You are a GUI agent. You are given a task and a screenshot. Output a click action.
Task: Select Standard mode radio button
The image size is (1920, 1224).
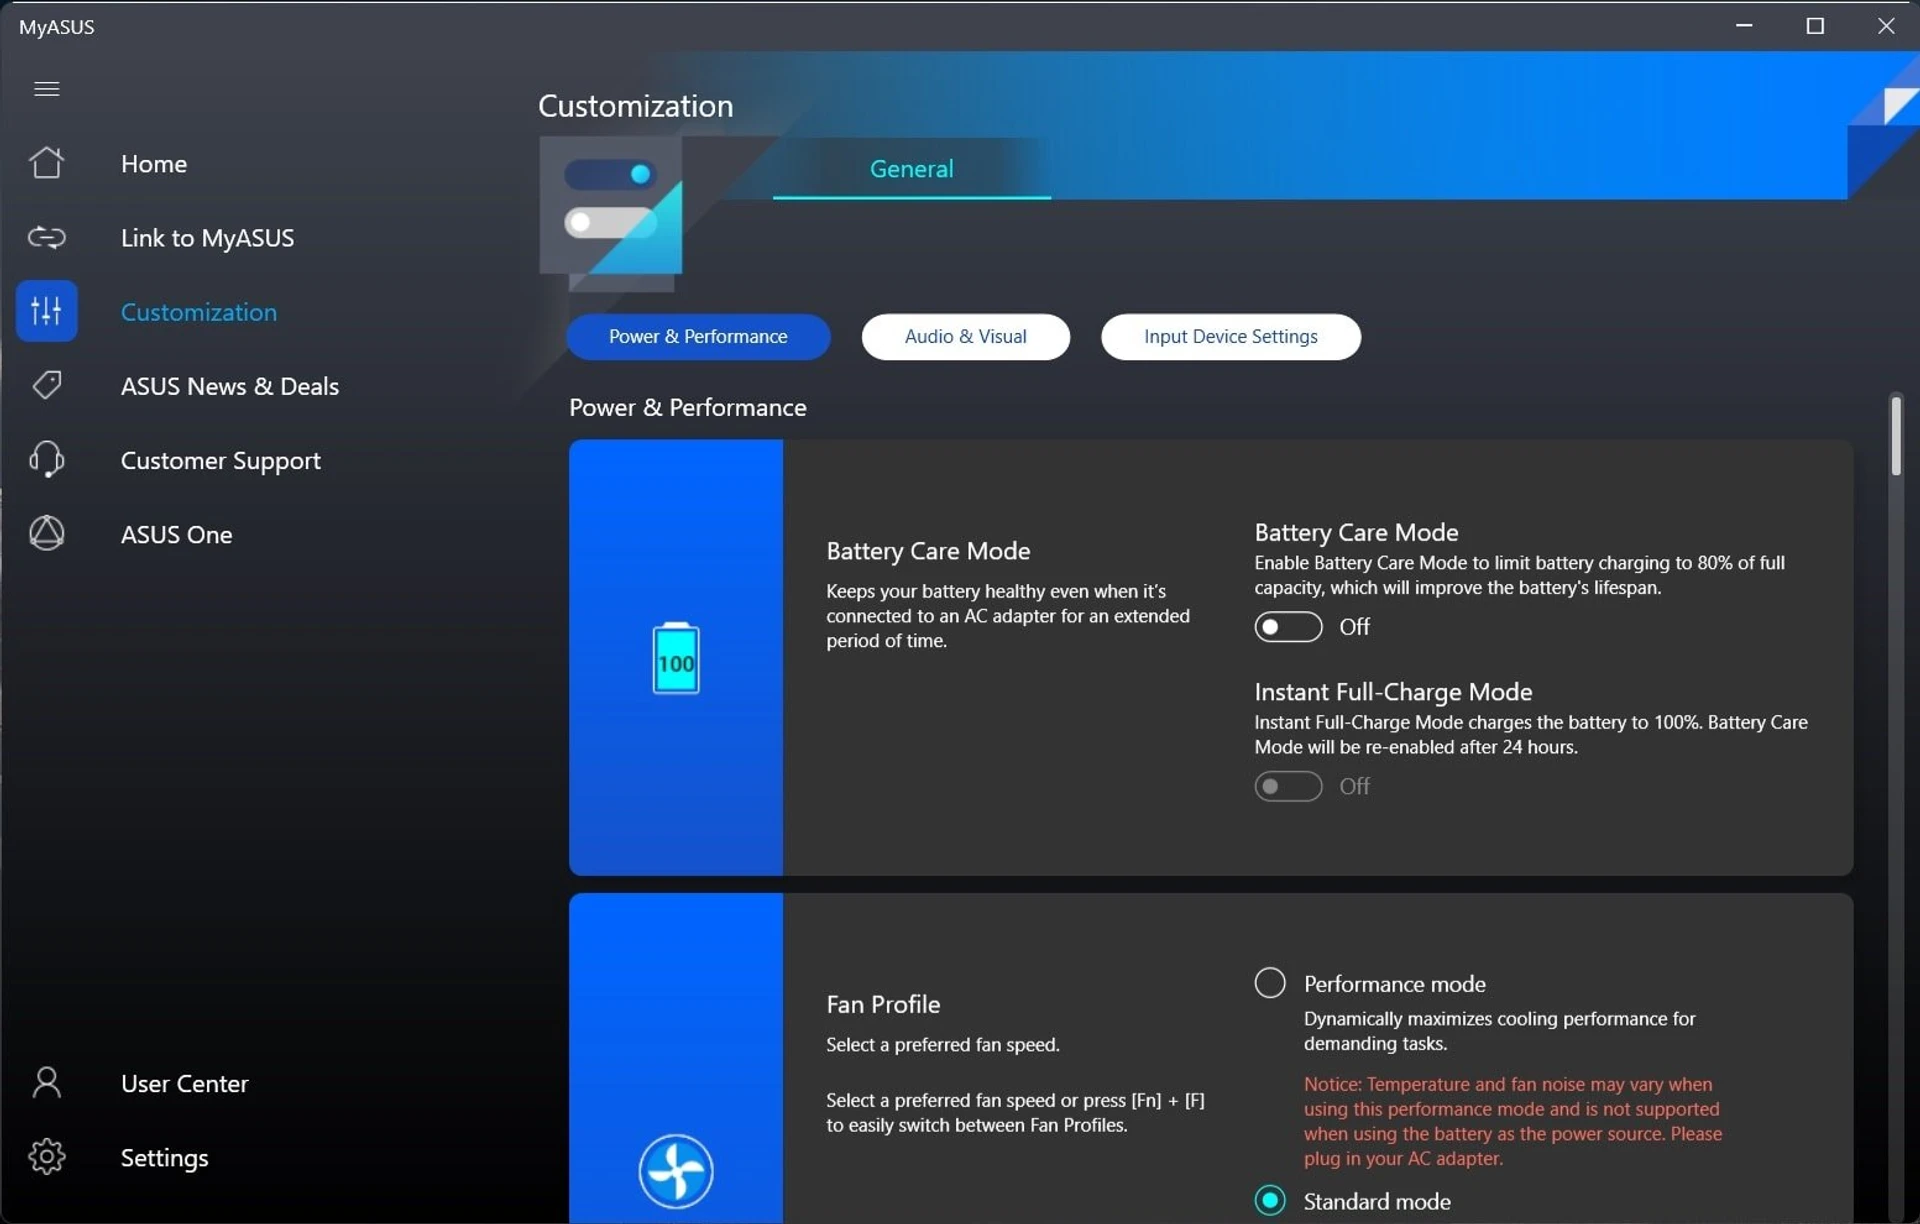tap(1270, 1200)
